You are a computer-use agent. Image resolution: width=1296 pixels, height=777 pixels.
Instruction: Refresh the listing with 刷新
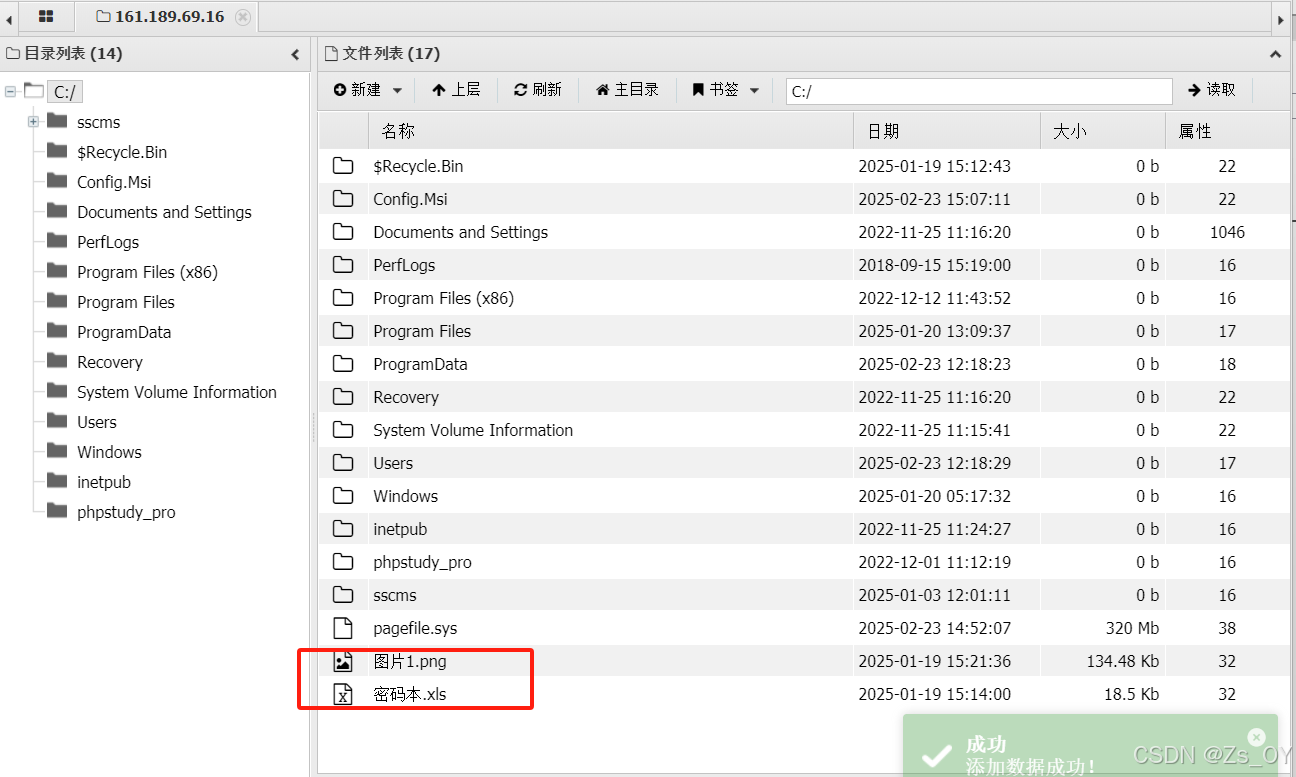click(538, 90)
